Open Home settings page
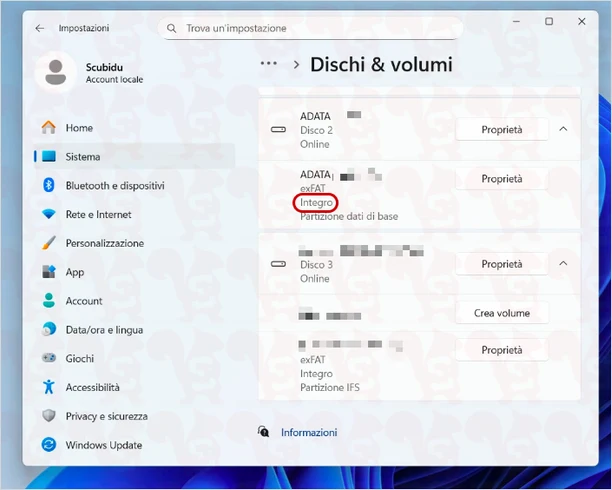The image size is (612, 490). coord(135,128)
